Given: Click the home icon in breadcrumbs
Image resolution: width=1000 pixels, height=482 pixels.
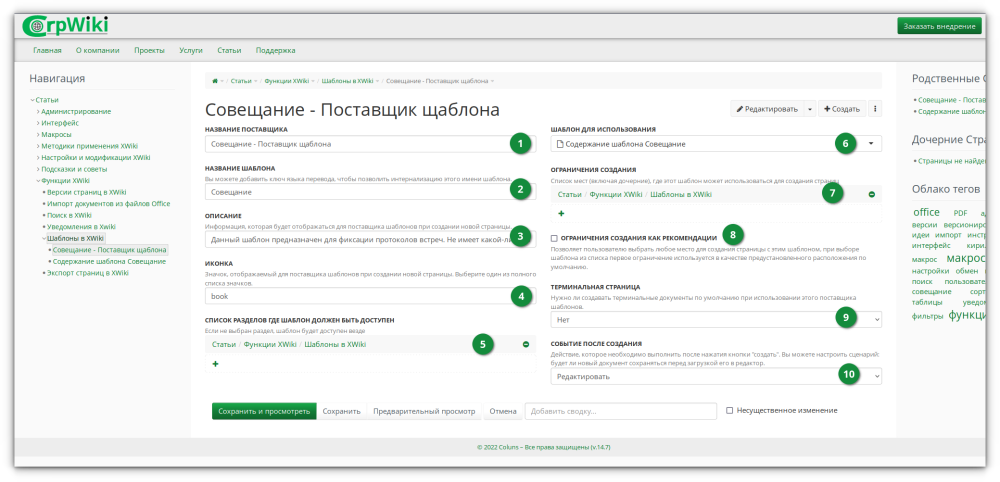Looking at the screenshot, I should [x=215, y=81].
